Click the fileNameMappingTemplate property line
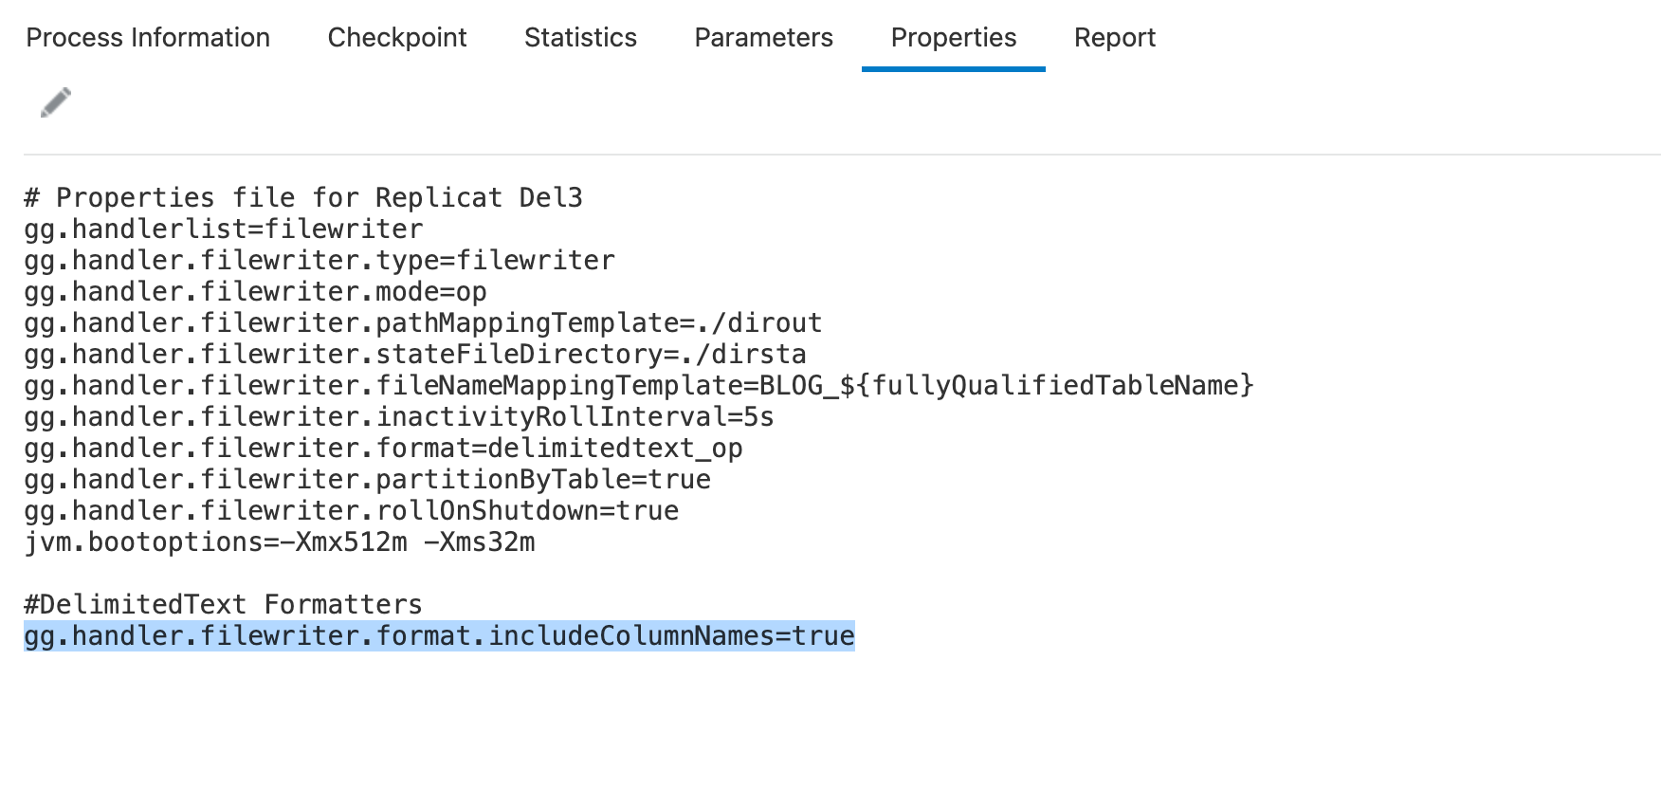 pos(638,386)
